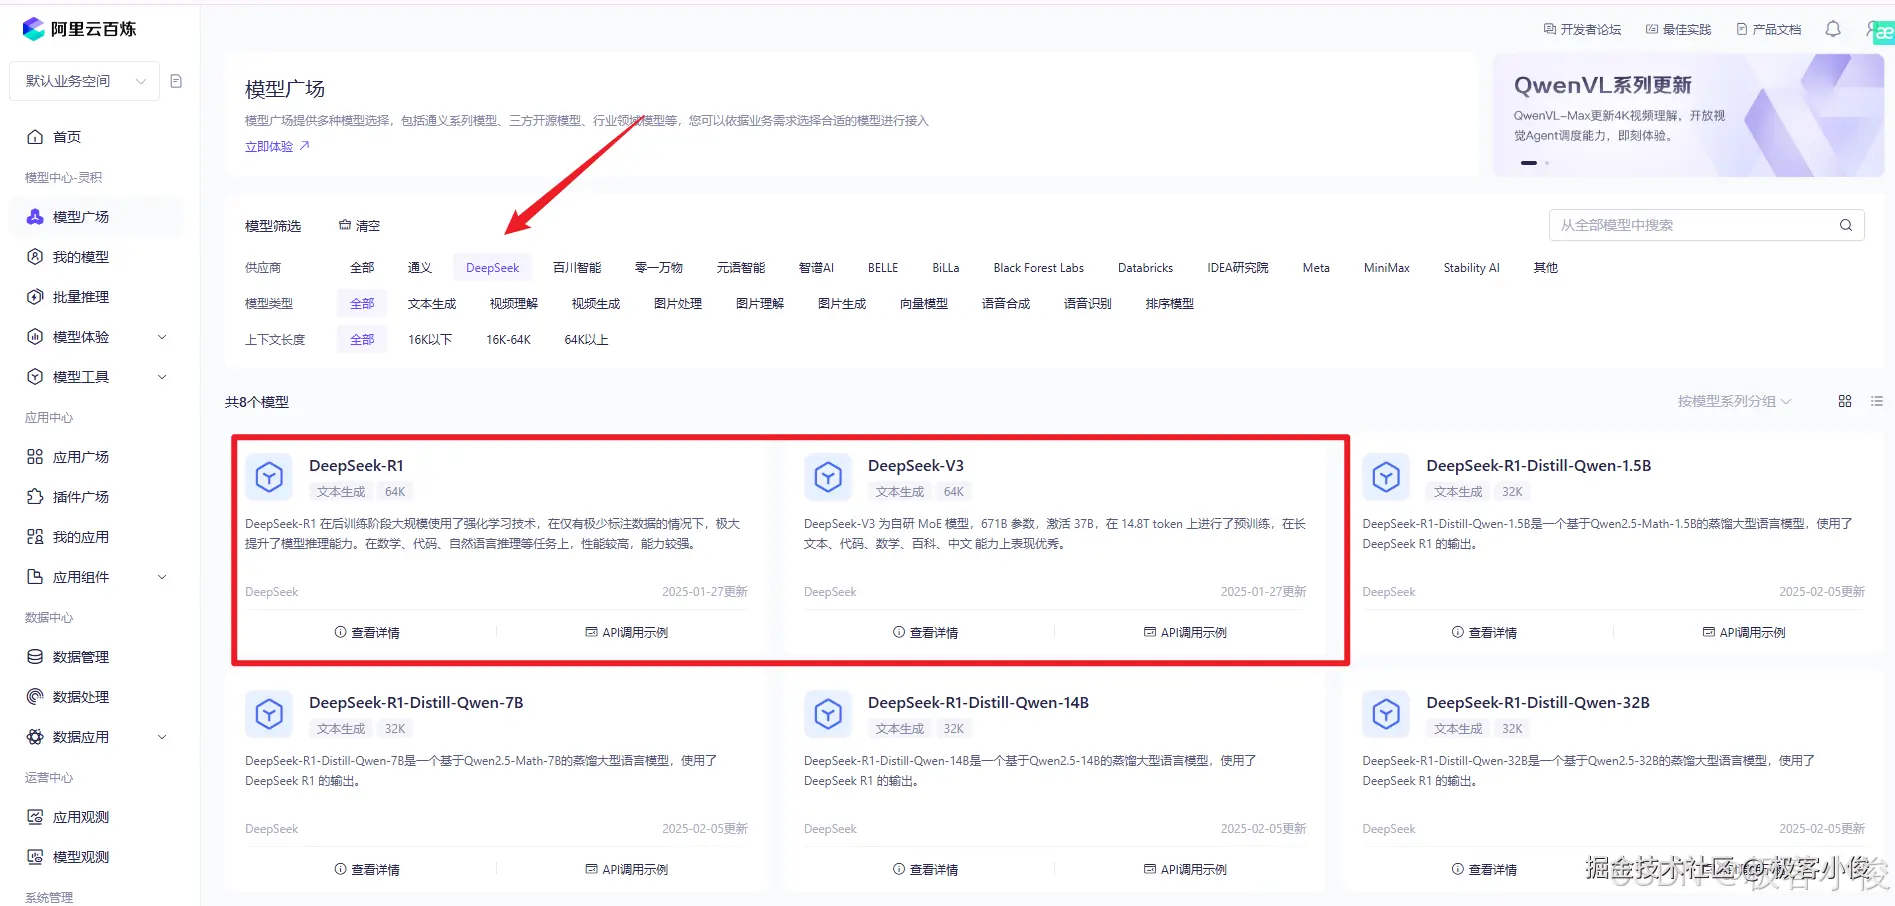Click the DeepSeek-R1-Distill-Qwen-1.5B card icon

1386,477
